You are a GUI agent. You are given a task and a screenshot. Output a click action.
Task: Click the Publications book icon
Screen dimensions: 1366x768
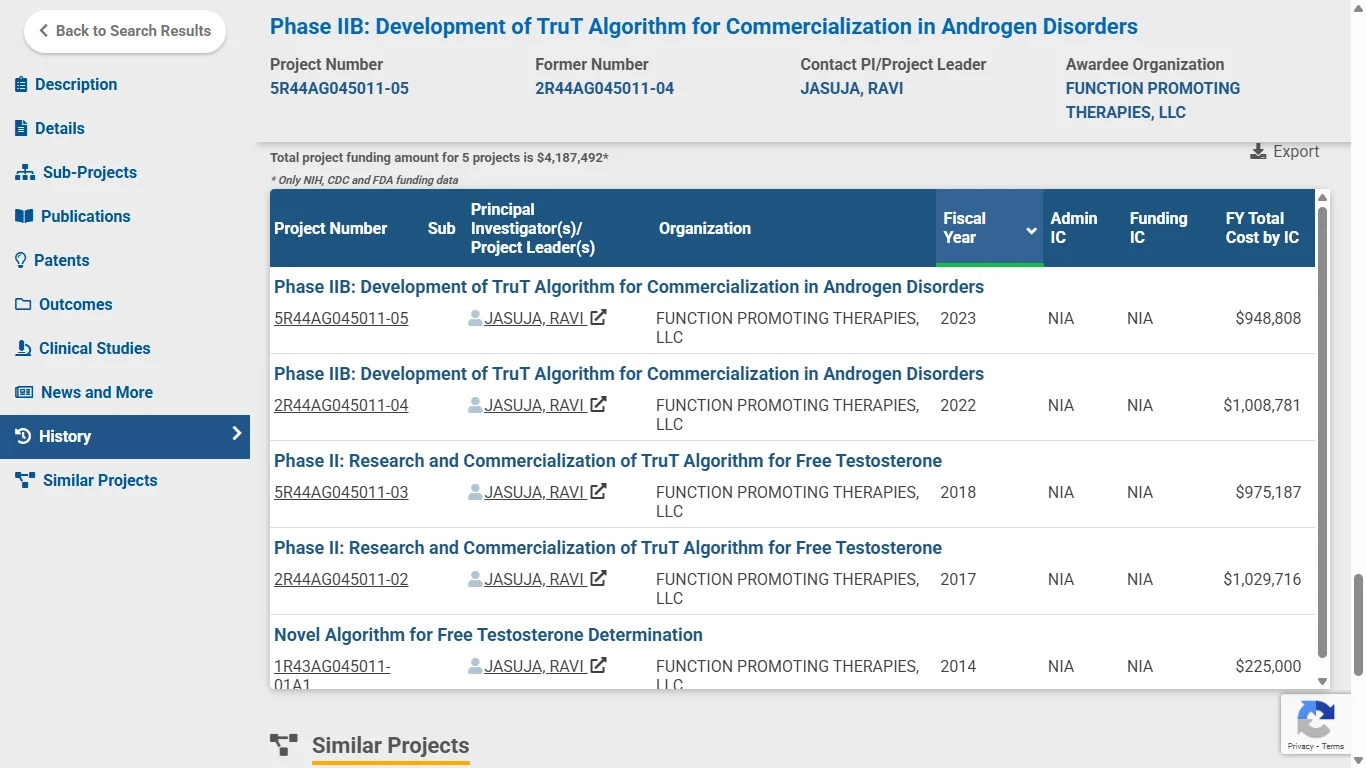pyautogui.click(x=24, y=217)
